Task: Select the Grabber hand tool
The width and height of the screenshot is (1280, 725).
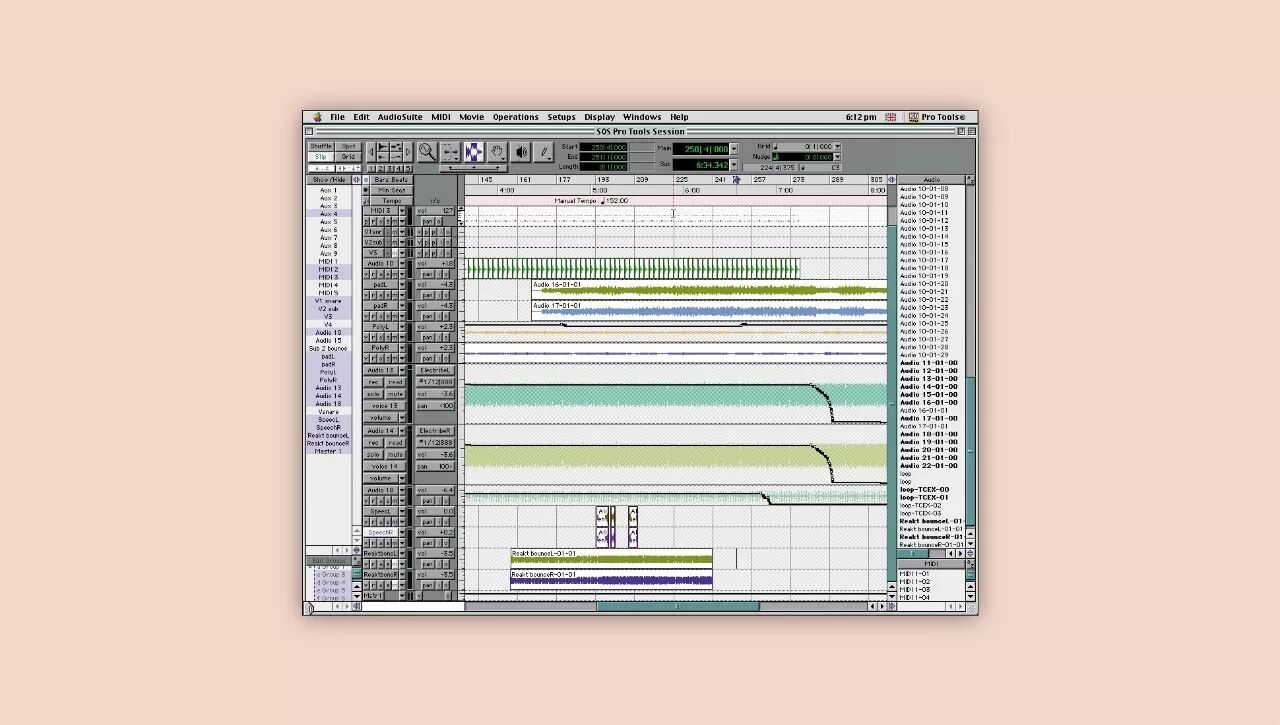Action: click(497, 152)
